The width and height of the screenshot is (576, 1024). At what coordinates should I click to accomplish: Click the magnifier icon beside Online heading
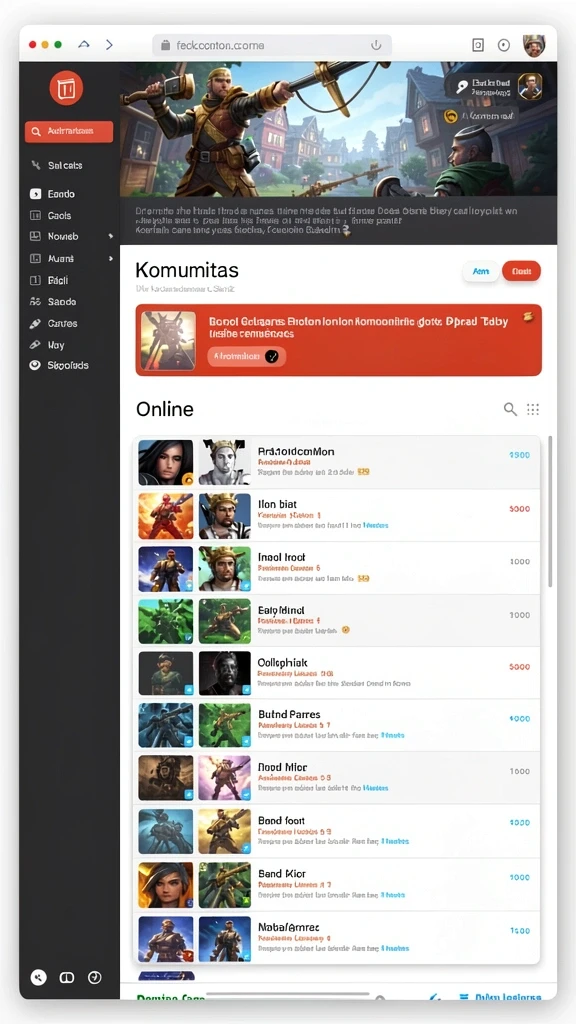[x=510, y=409]
